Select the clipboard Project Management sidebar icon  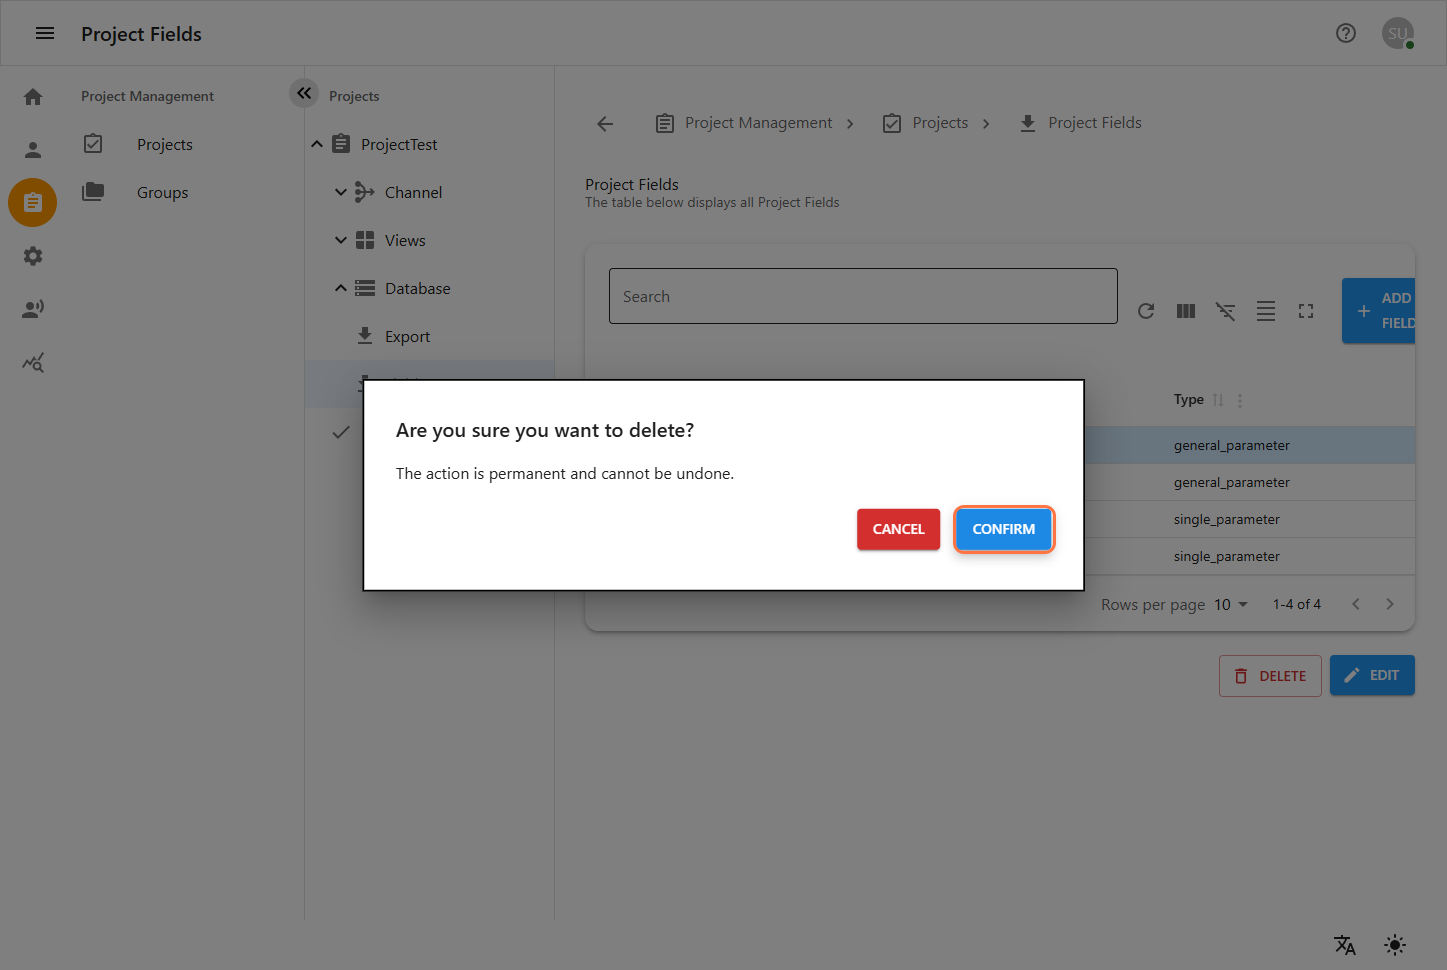coord(32,202)
